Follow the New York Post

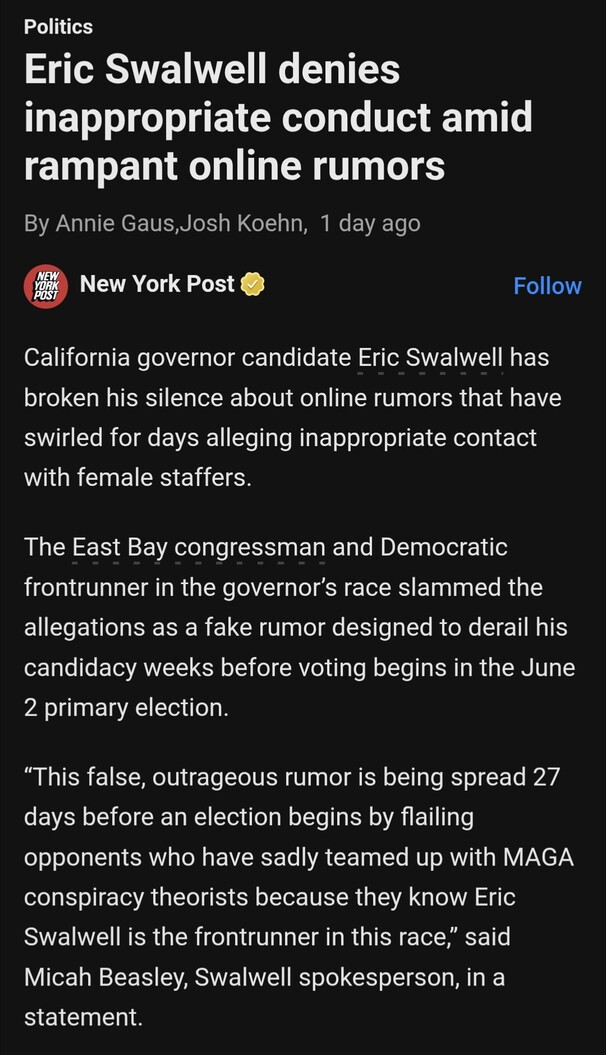coord(547,286)
